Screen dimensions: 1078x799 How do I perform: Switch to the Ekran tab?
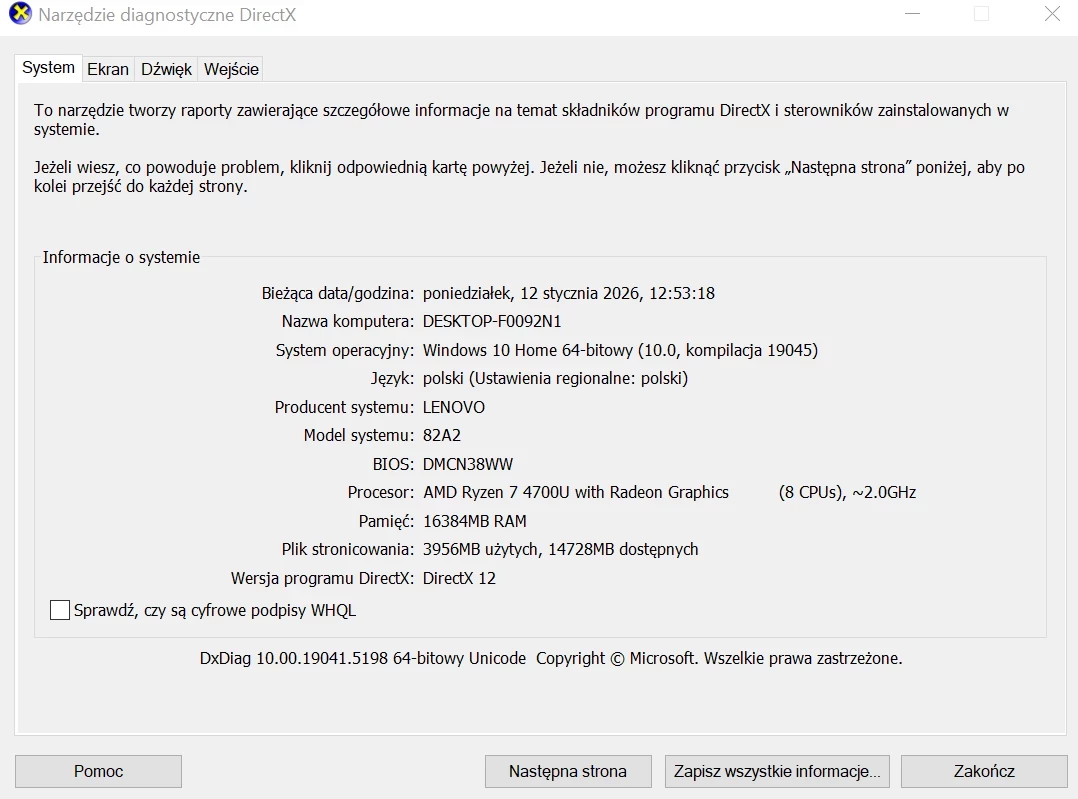click(107, 68)
